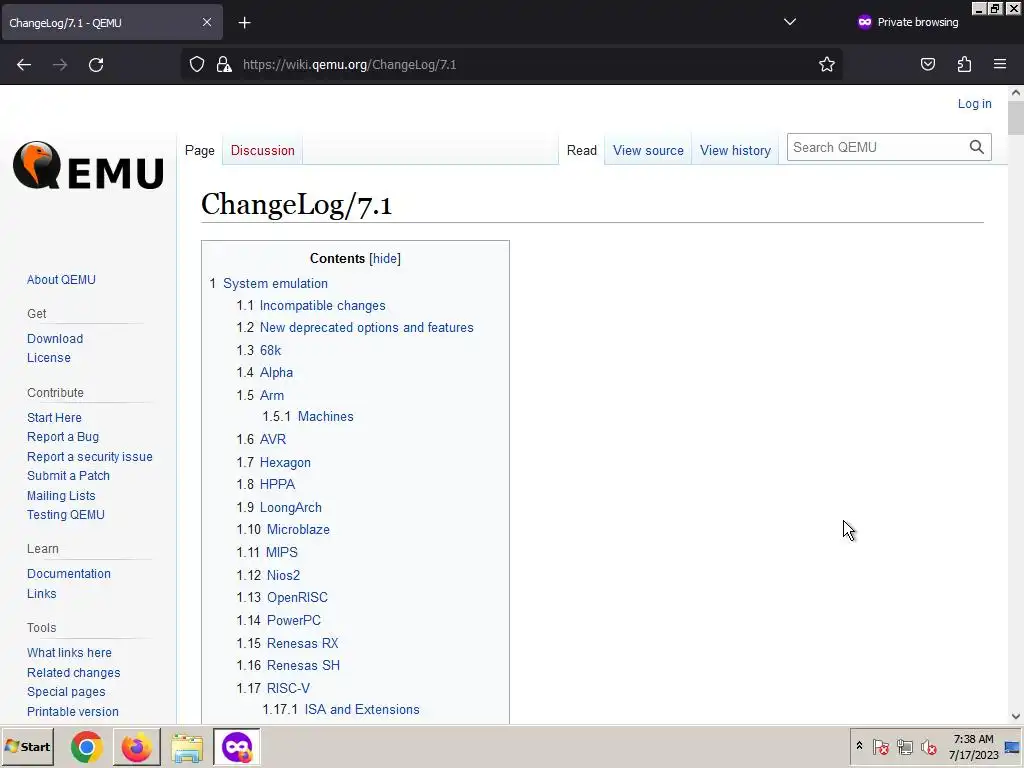Image resolution: width=1024 pixels, height=768 pixels.
Task: Open the tracking protection shield icon
Action: click(x=197, y=64)
